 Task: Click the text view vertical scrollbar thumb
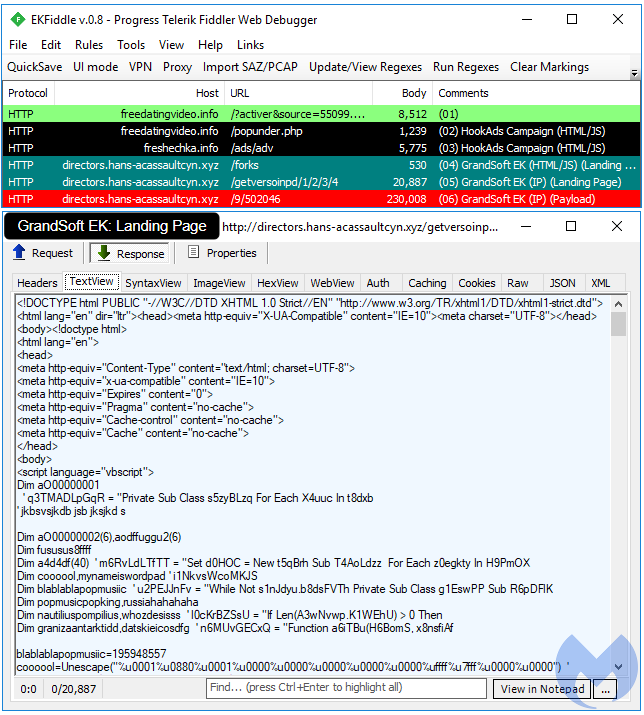point(618,324)
